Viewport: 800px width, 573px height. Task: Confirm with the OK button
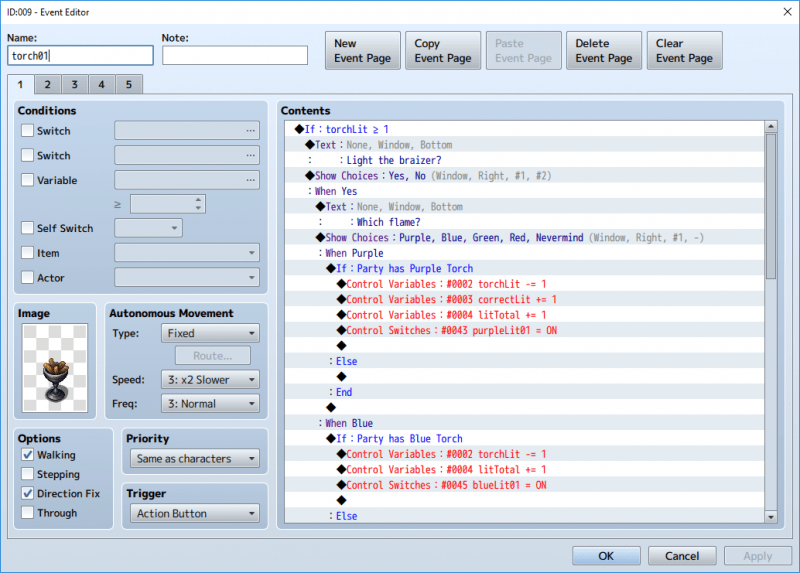[x=606, y=556]
